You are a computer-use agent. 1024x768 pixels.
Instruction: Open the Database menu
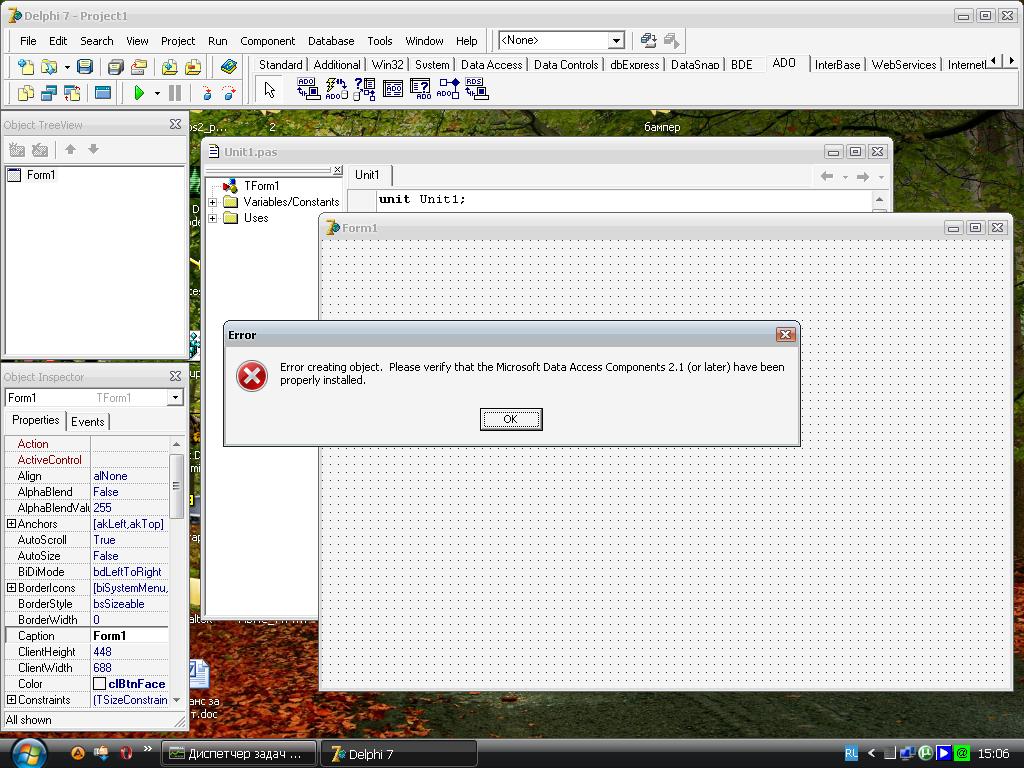331,40
